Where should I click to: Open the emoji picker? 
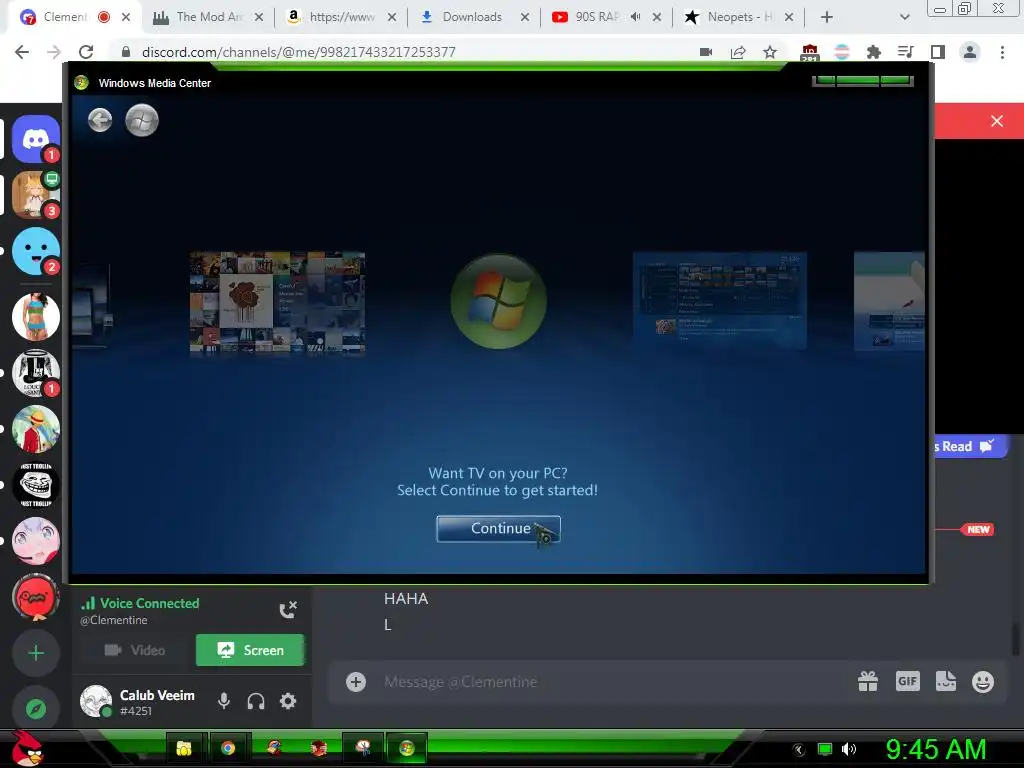click(x=983, y=682)
